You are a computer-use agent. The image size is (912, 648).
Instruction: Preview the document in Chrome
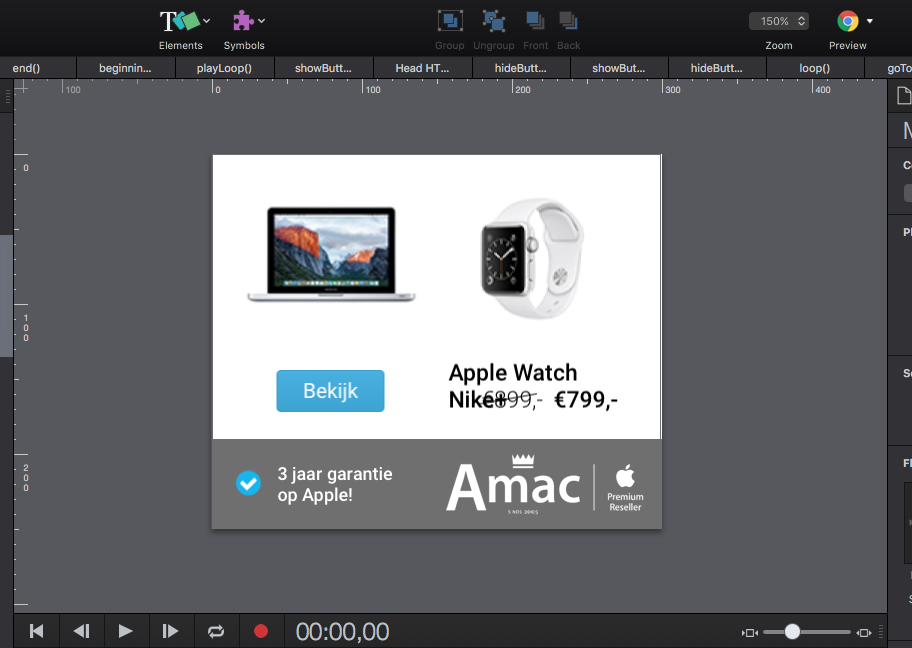pyautogui.click(x=847, y=21)
